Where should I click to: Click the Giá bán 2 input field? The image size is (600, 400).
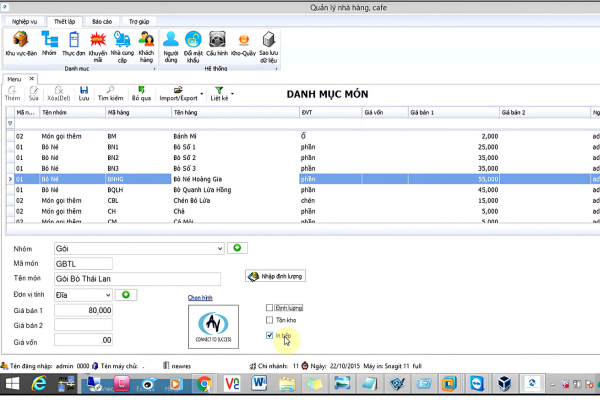coord(83,325)
